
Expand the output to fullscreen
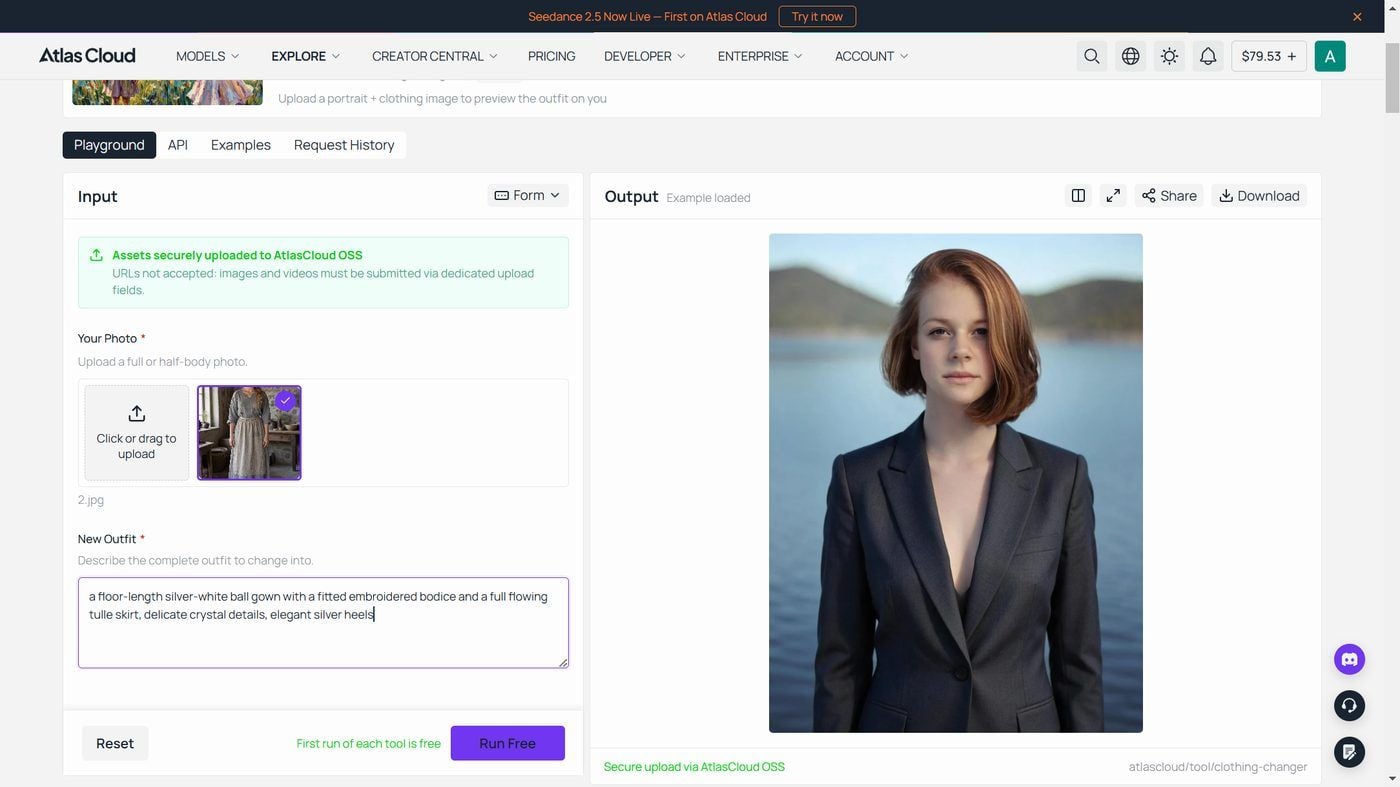pyautogui.click(x=1112, y=195)
